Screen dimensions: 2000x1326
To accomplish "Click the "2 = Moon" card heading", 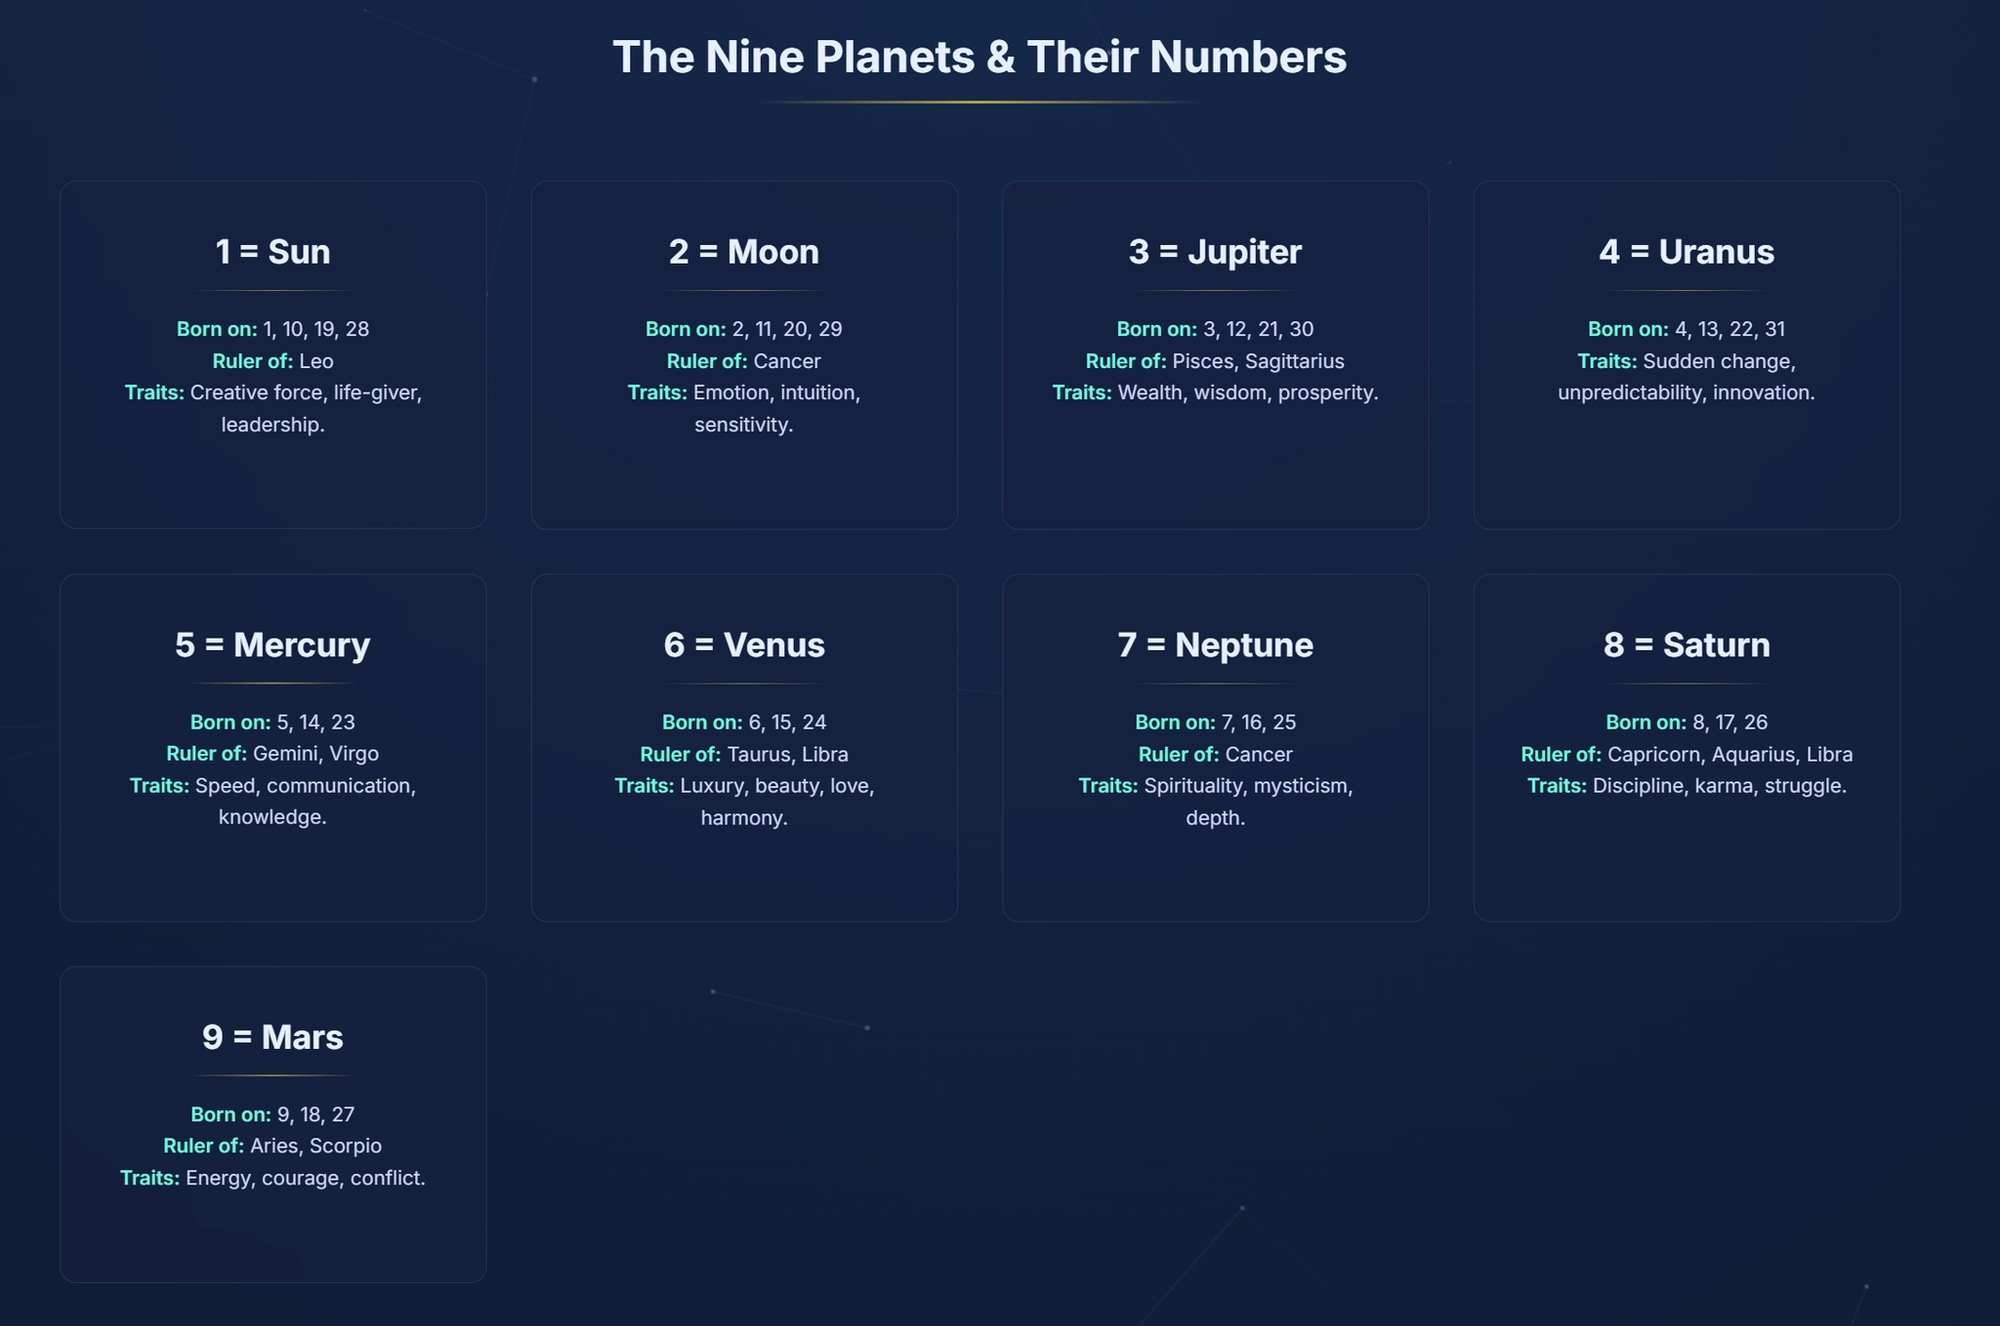I will pos(744,252).
